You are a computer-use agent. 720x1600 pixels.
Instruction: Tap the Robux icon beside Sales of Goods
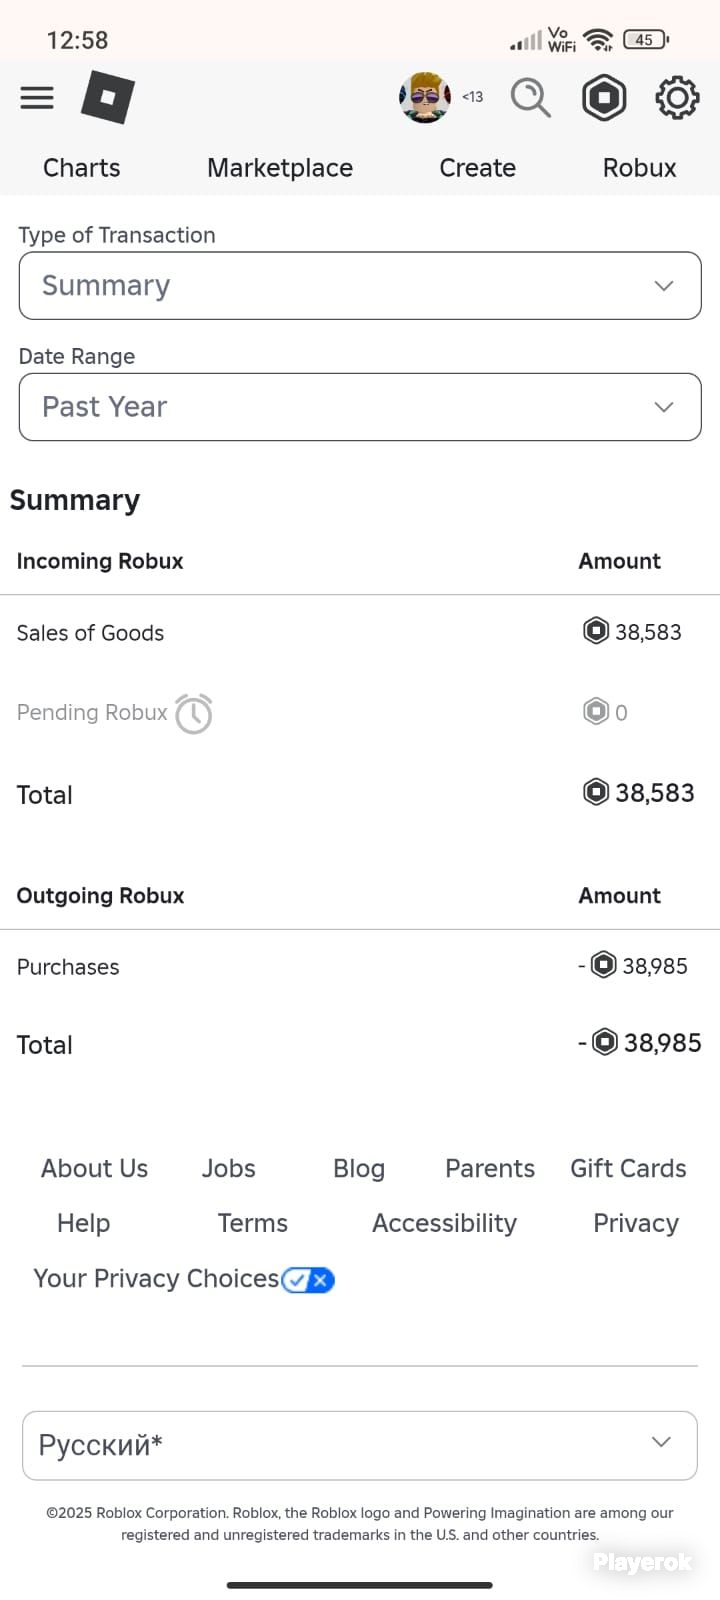pos(596,631)
